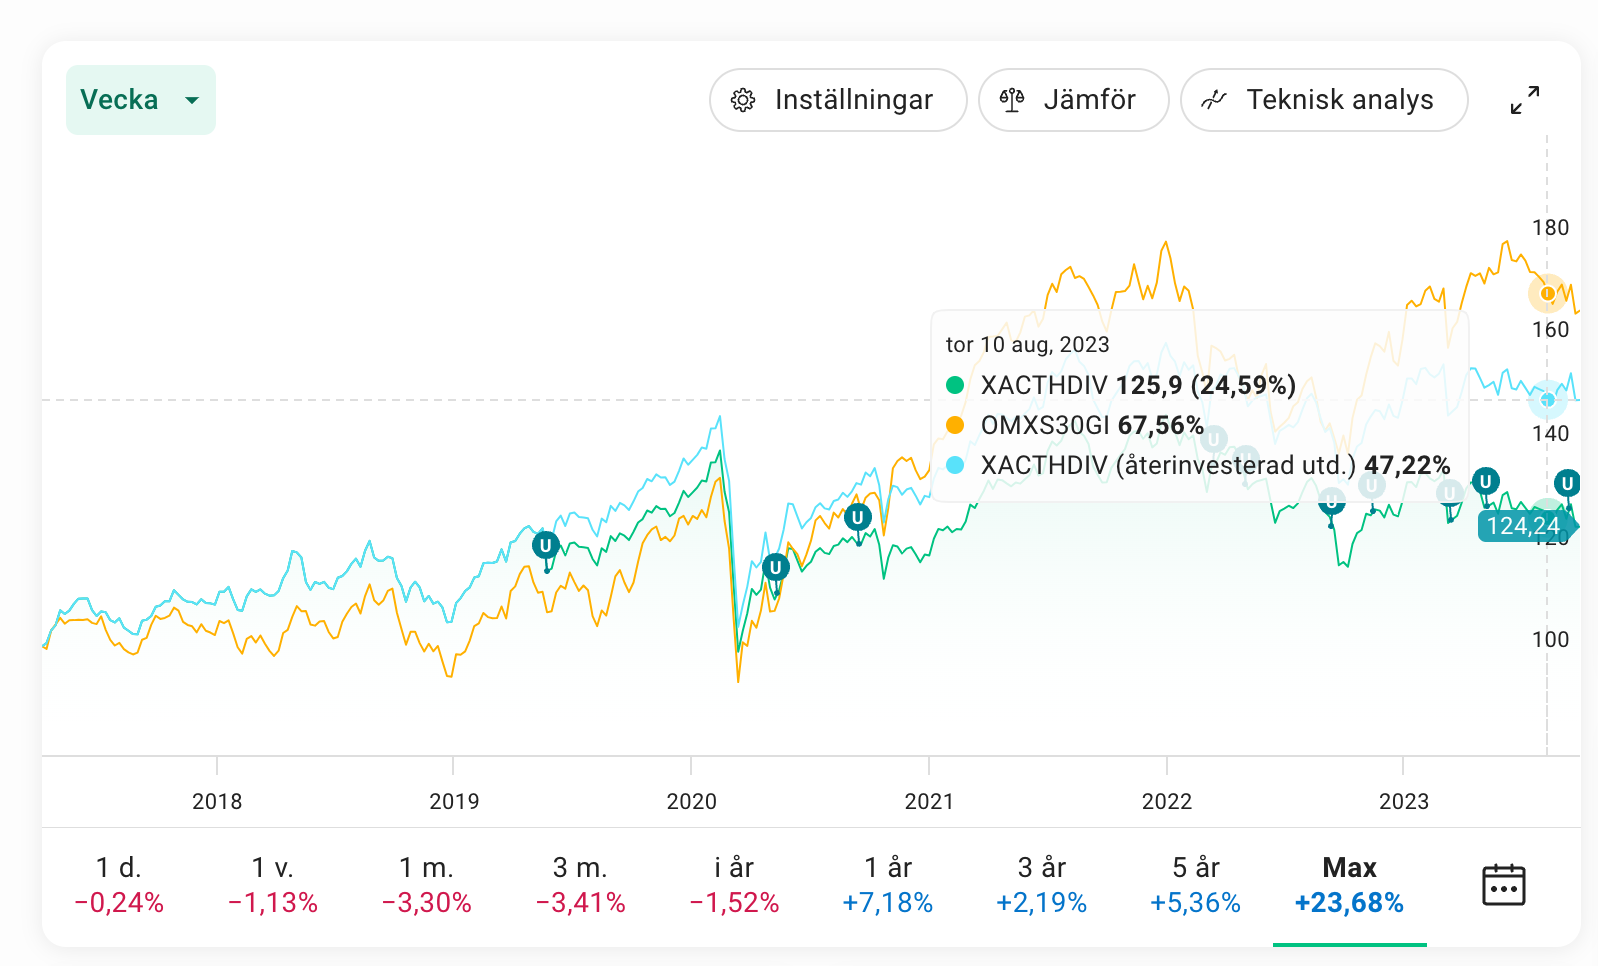Click the fullscreen expand arrows icon

(1524, 100)
